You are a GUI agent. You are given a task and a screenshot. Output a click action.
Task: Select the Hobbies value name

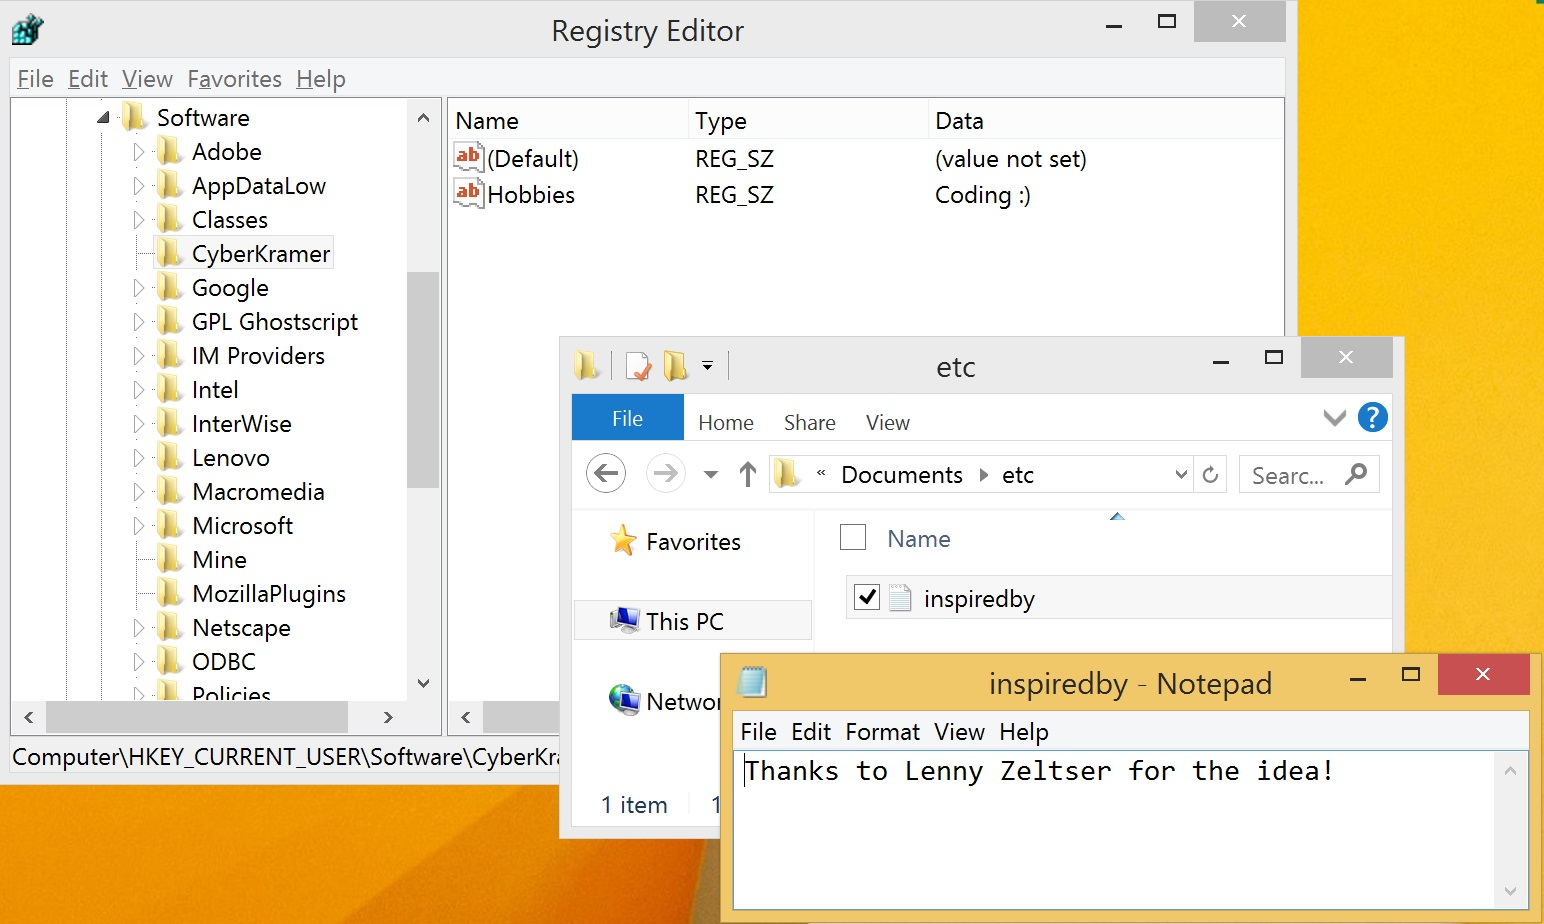pyautogui.click(x=530, y=194)
